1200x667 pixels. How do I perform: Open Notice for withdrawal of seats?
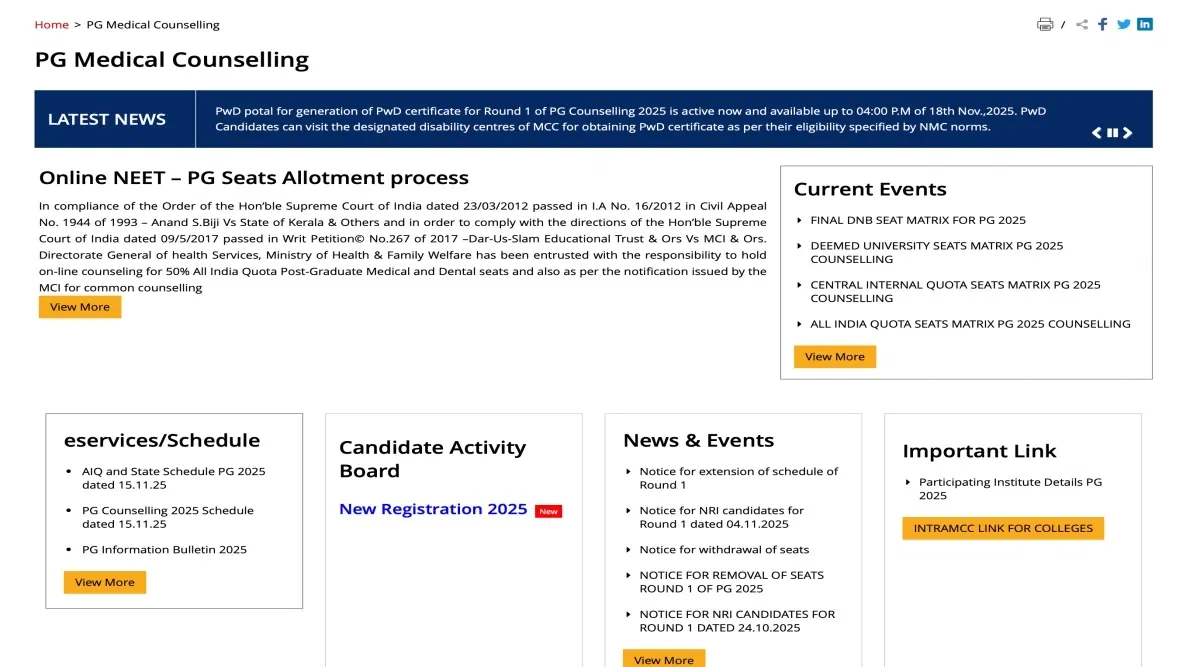point(724,550)
